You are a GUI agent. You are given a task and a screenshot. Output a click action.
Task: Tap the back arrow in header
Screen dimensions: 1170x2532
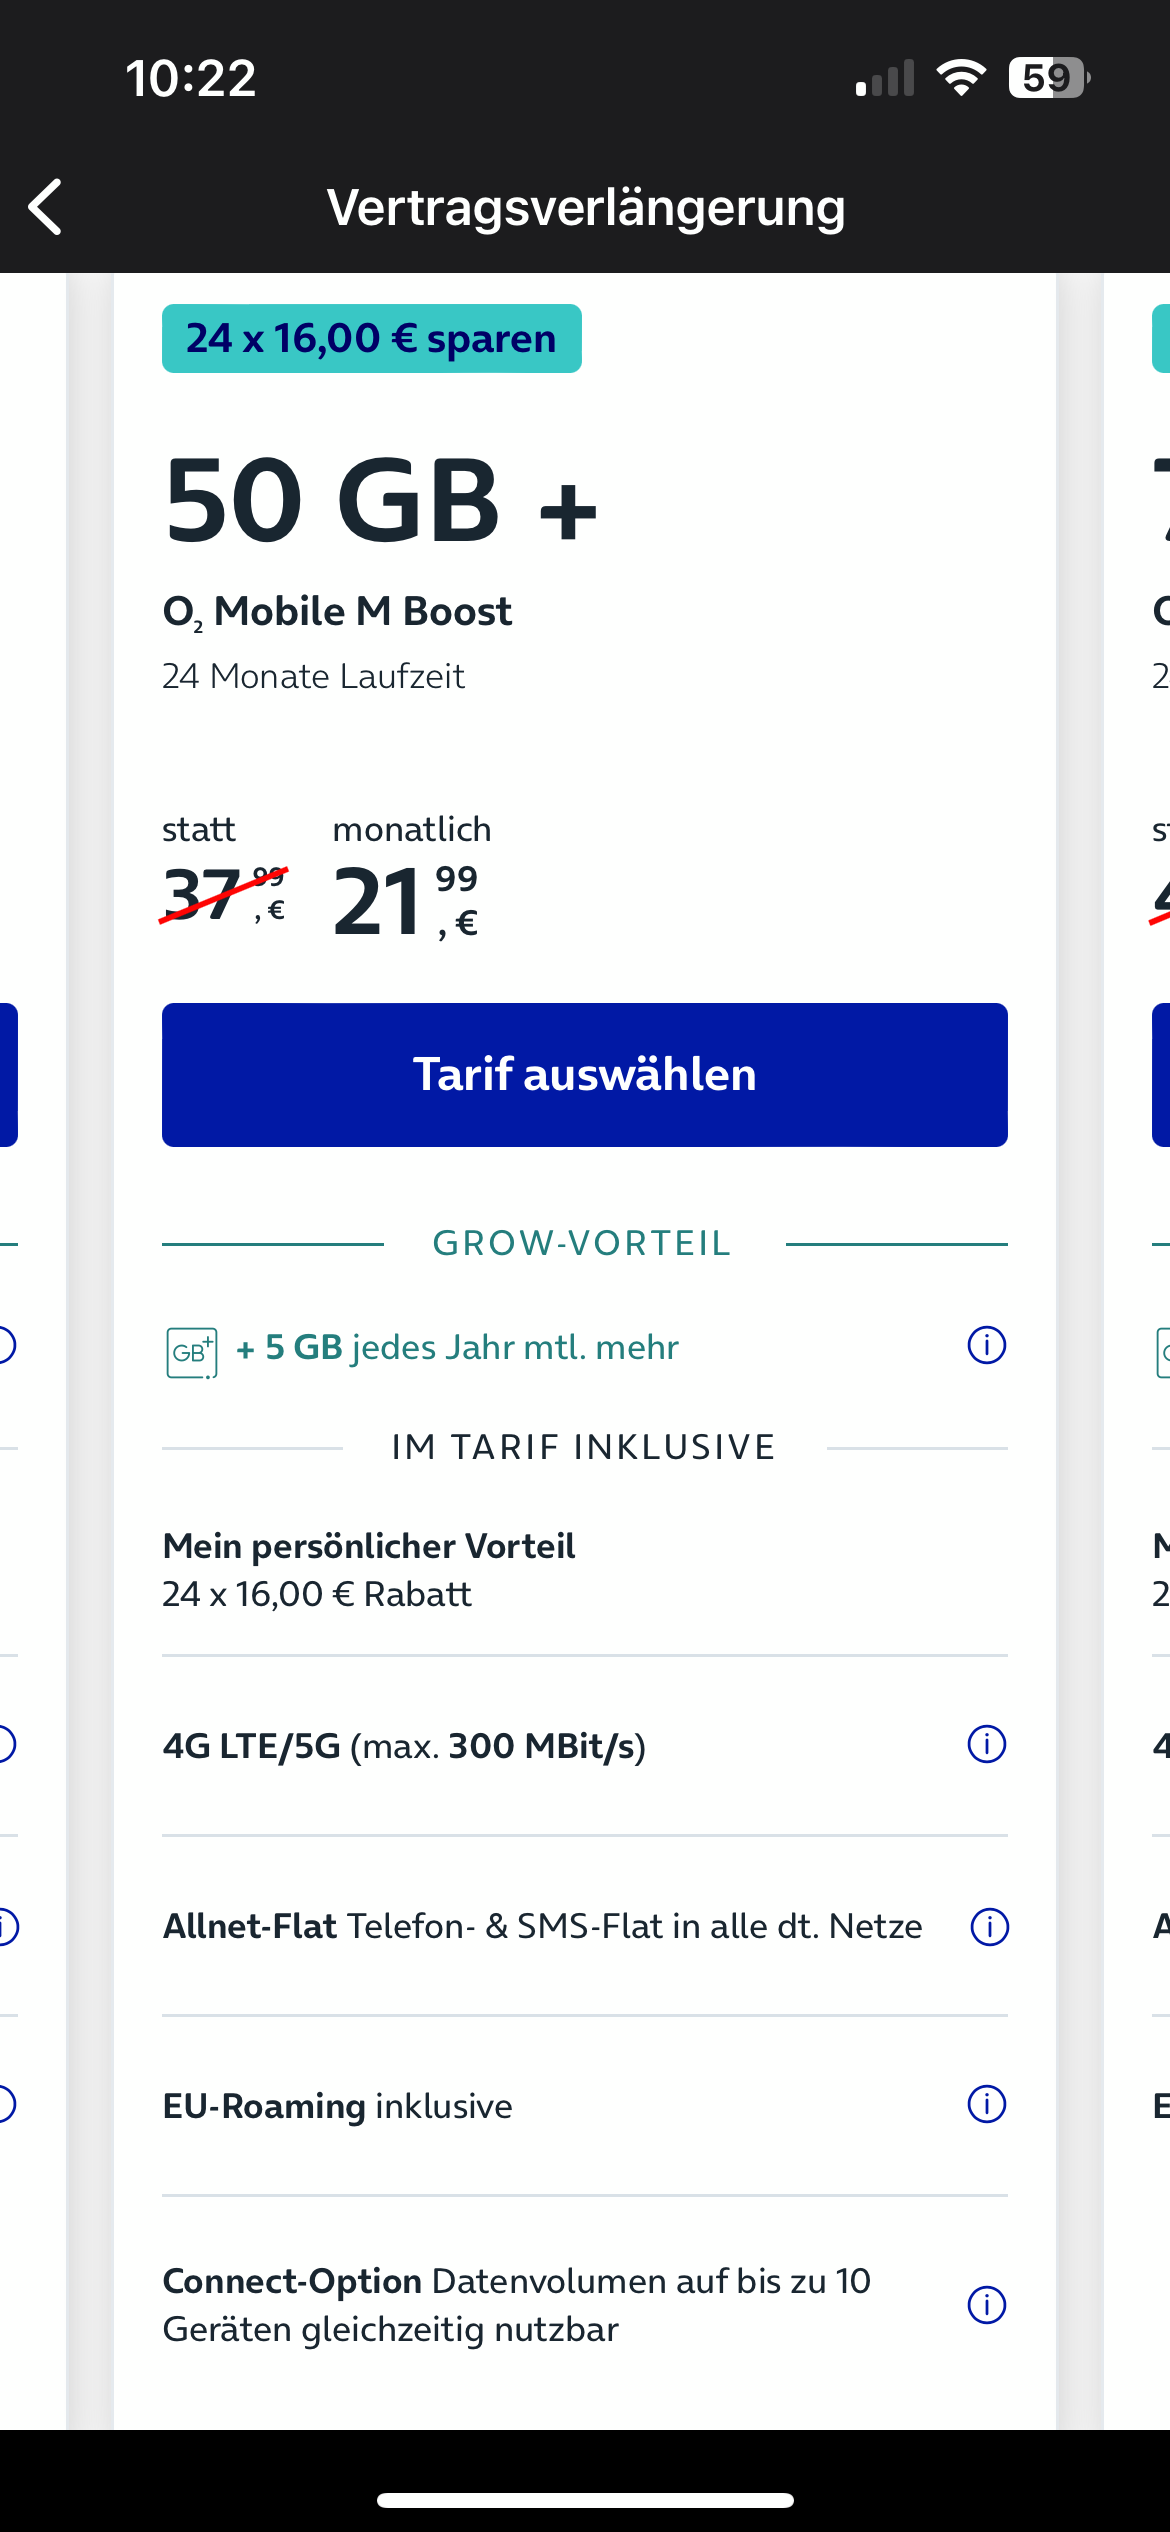45,207
